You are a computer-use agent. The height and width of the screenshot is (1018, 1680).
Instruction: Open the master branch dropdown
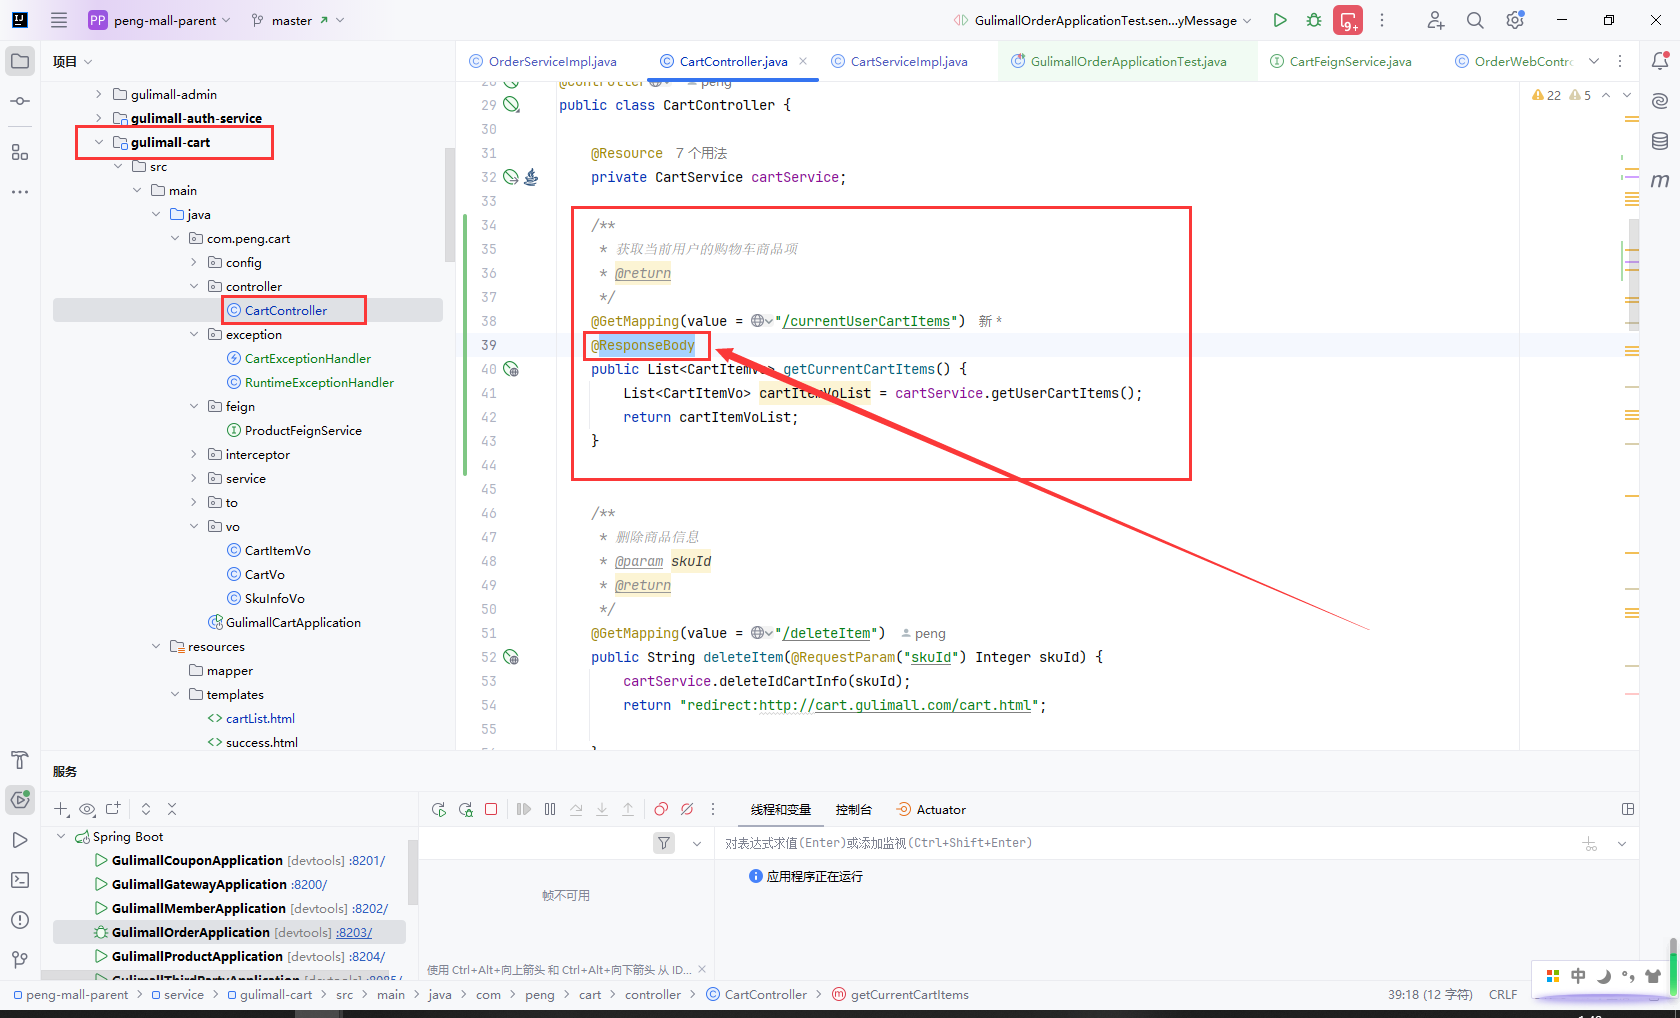(x=297, y=20)
